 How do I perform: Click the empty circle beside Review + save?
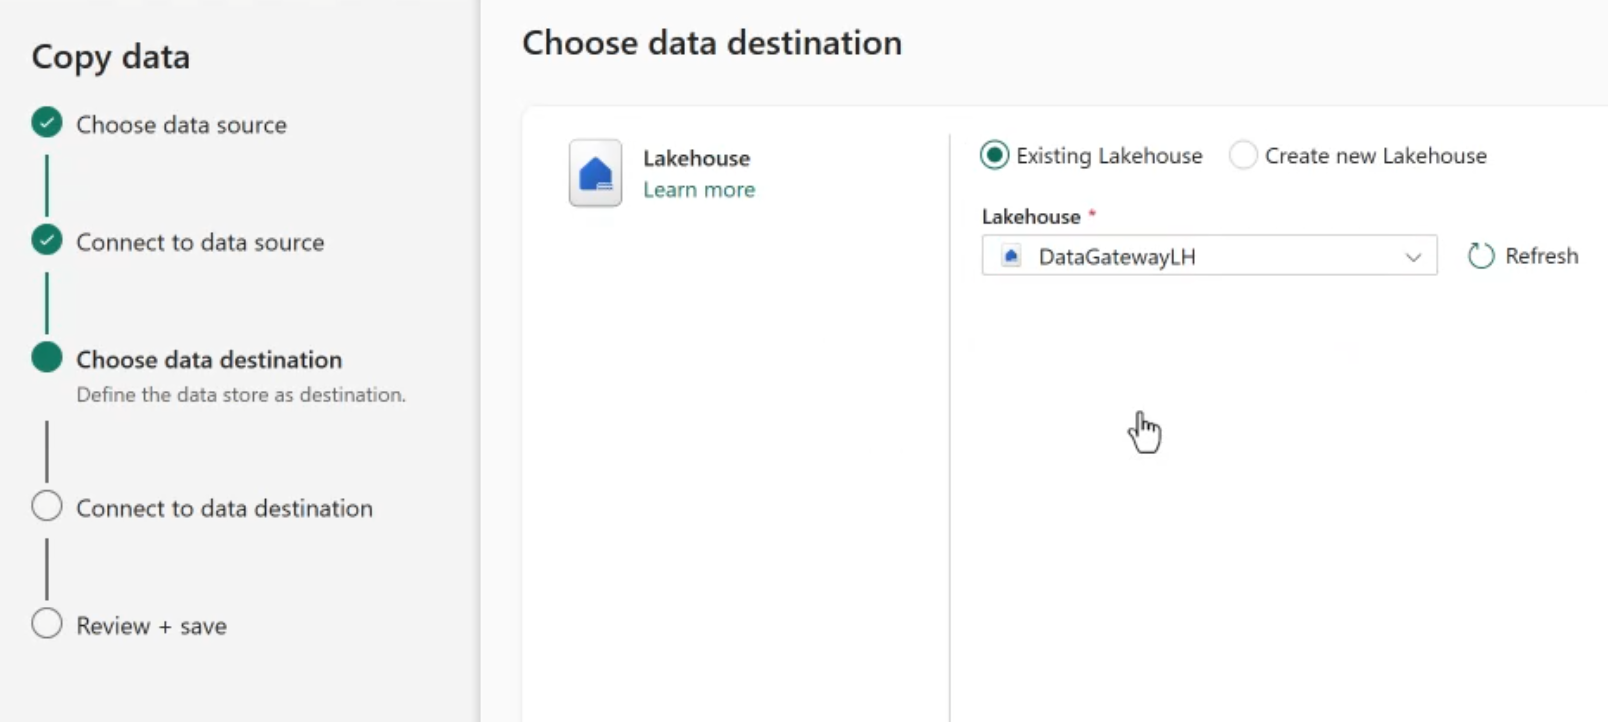47,624
